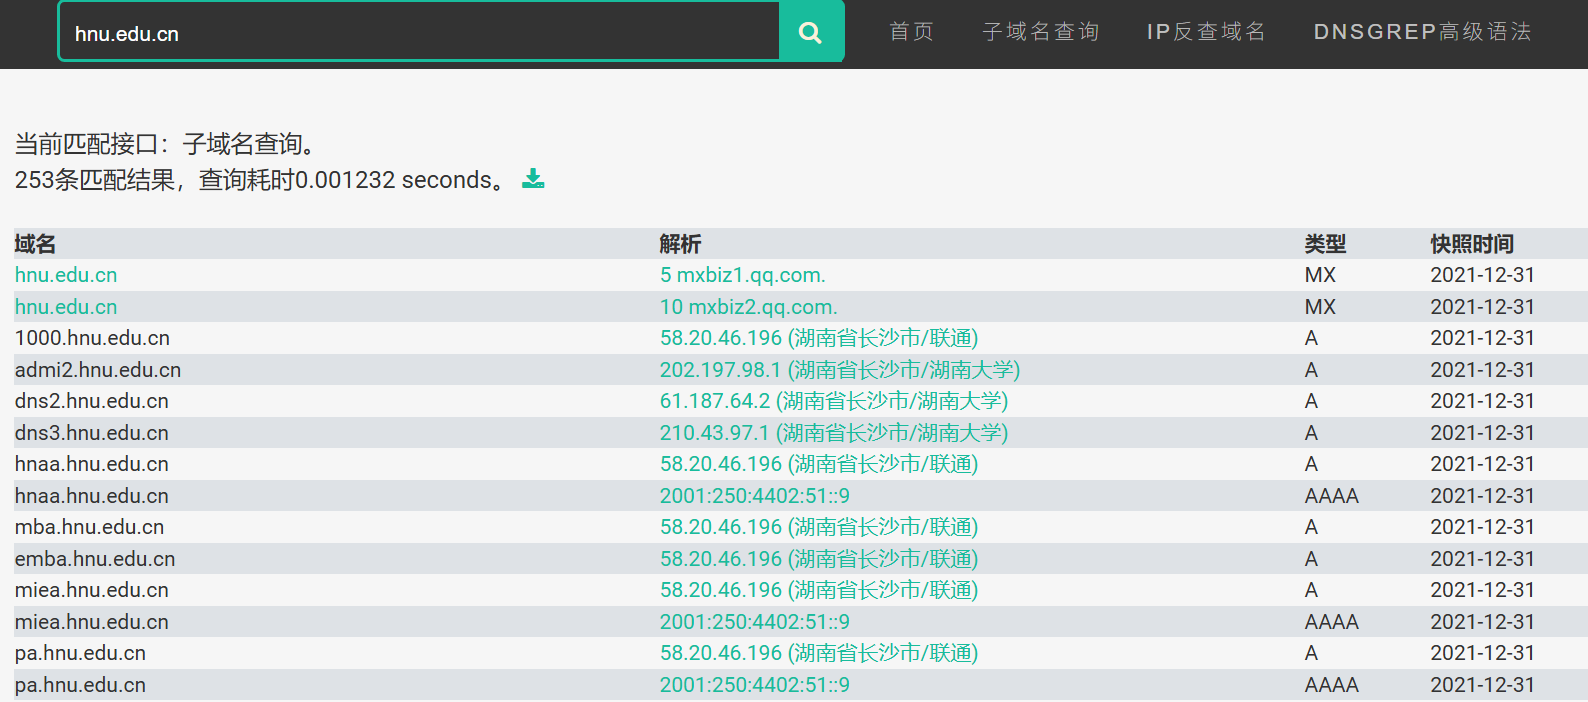Image resolution: width=1588 pixels, height=702 pixels.
Task: Click IPv6 address for hnaa.hnu.edu.cn AAAA record
Action: pos(754,496)
